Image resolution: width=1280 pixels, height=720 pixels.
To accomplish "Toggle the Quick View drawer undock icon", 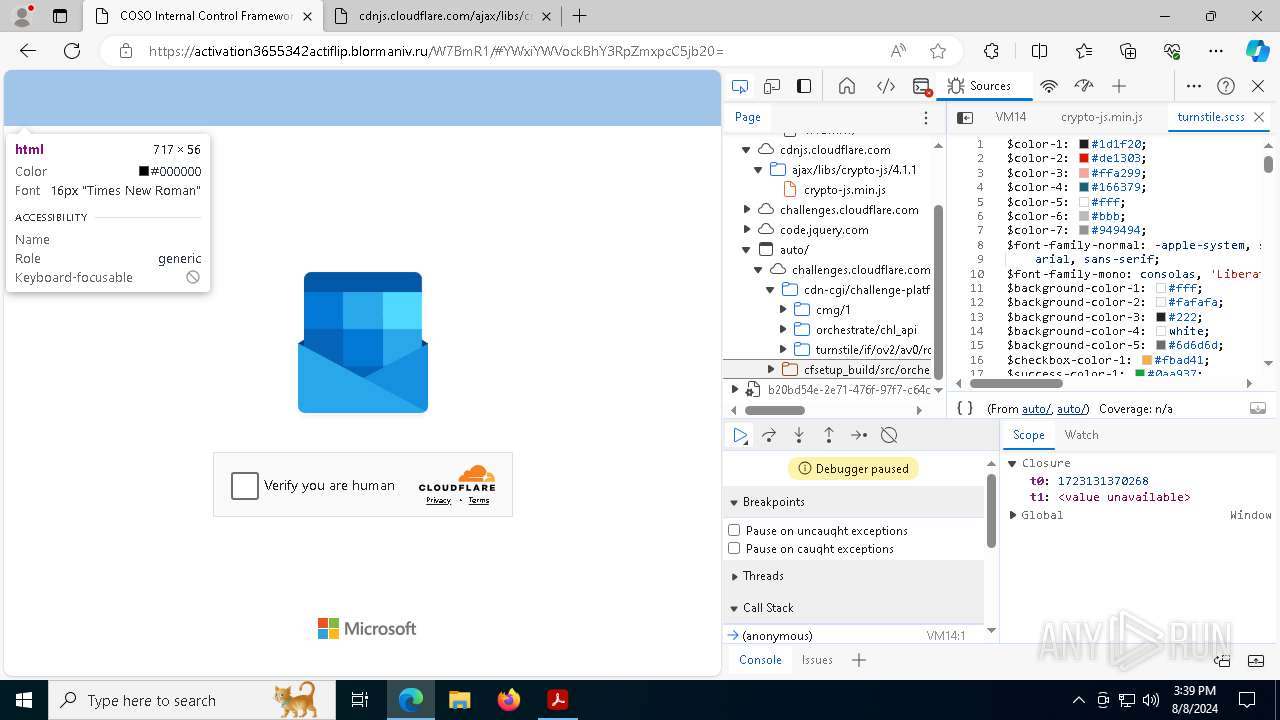I will (x=1222, y=660).
